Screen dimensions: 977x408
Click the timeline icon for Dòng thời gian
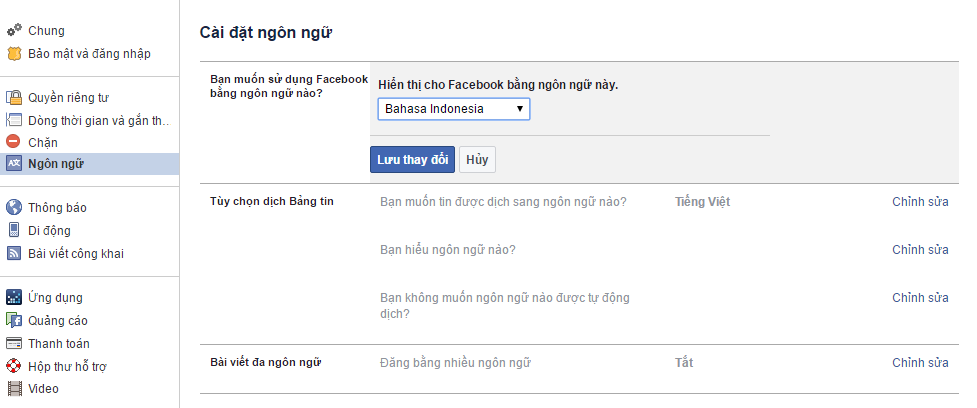click(14, 120)
